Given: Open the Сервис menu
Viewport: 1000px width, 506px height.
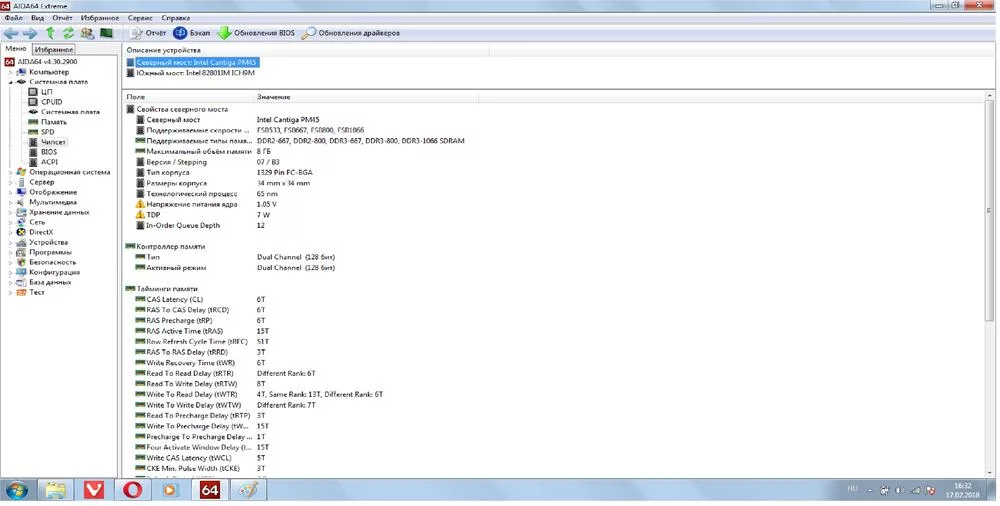Looking at the screenshot, I should point(140,18).
